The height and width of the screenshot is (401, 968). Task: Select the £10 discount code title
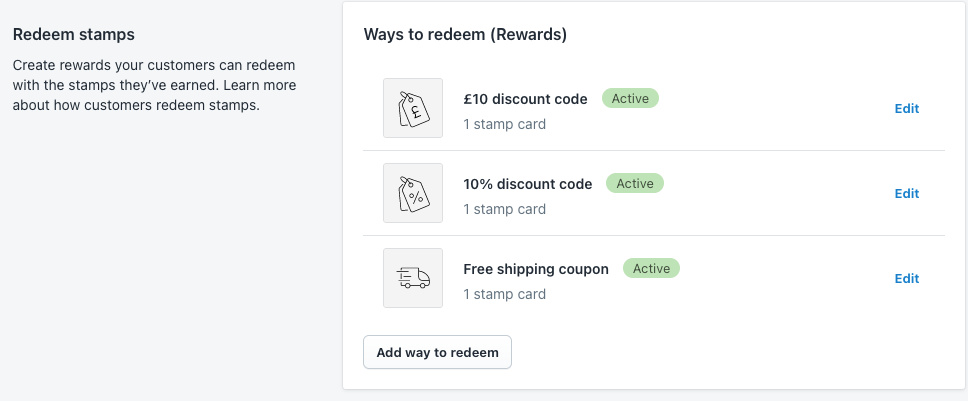pos(525,99)
